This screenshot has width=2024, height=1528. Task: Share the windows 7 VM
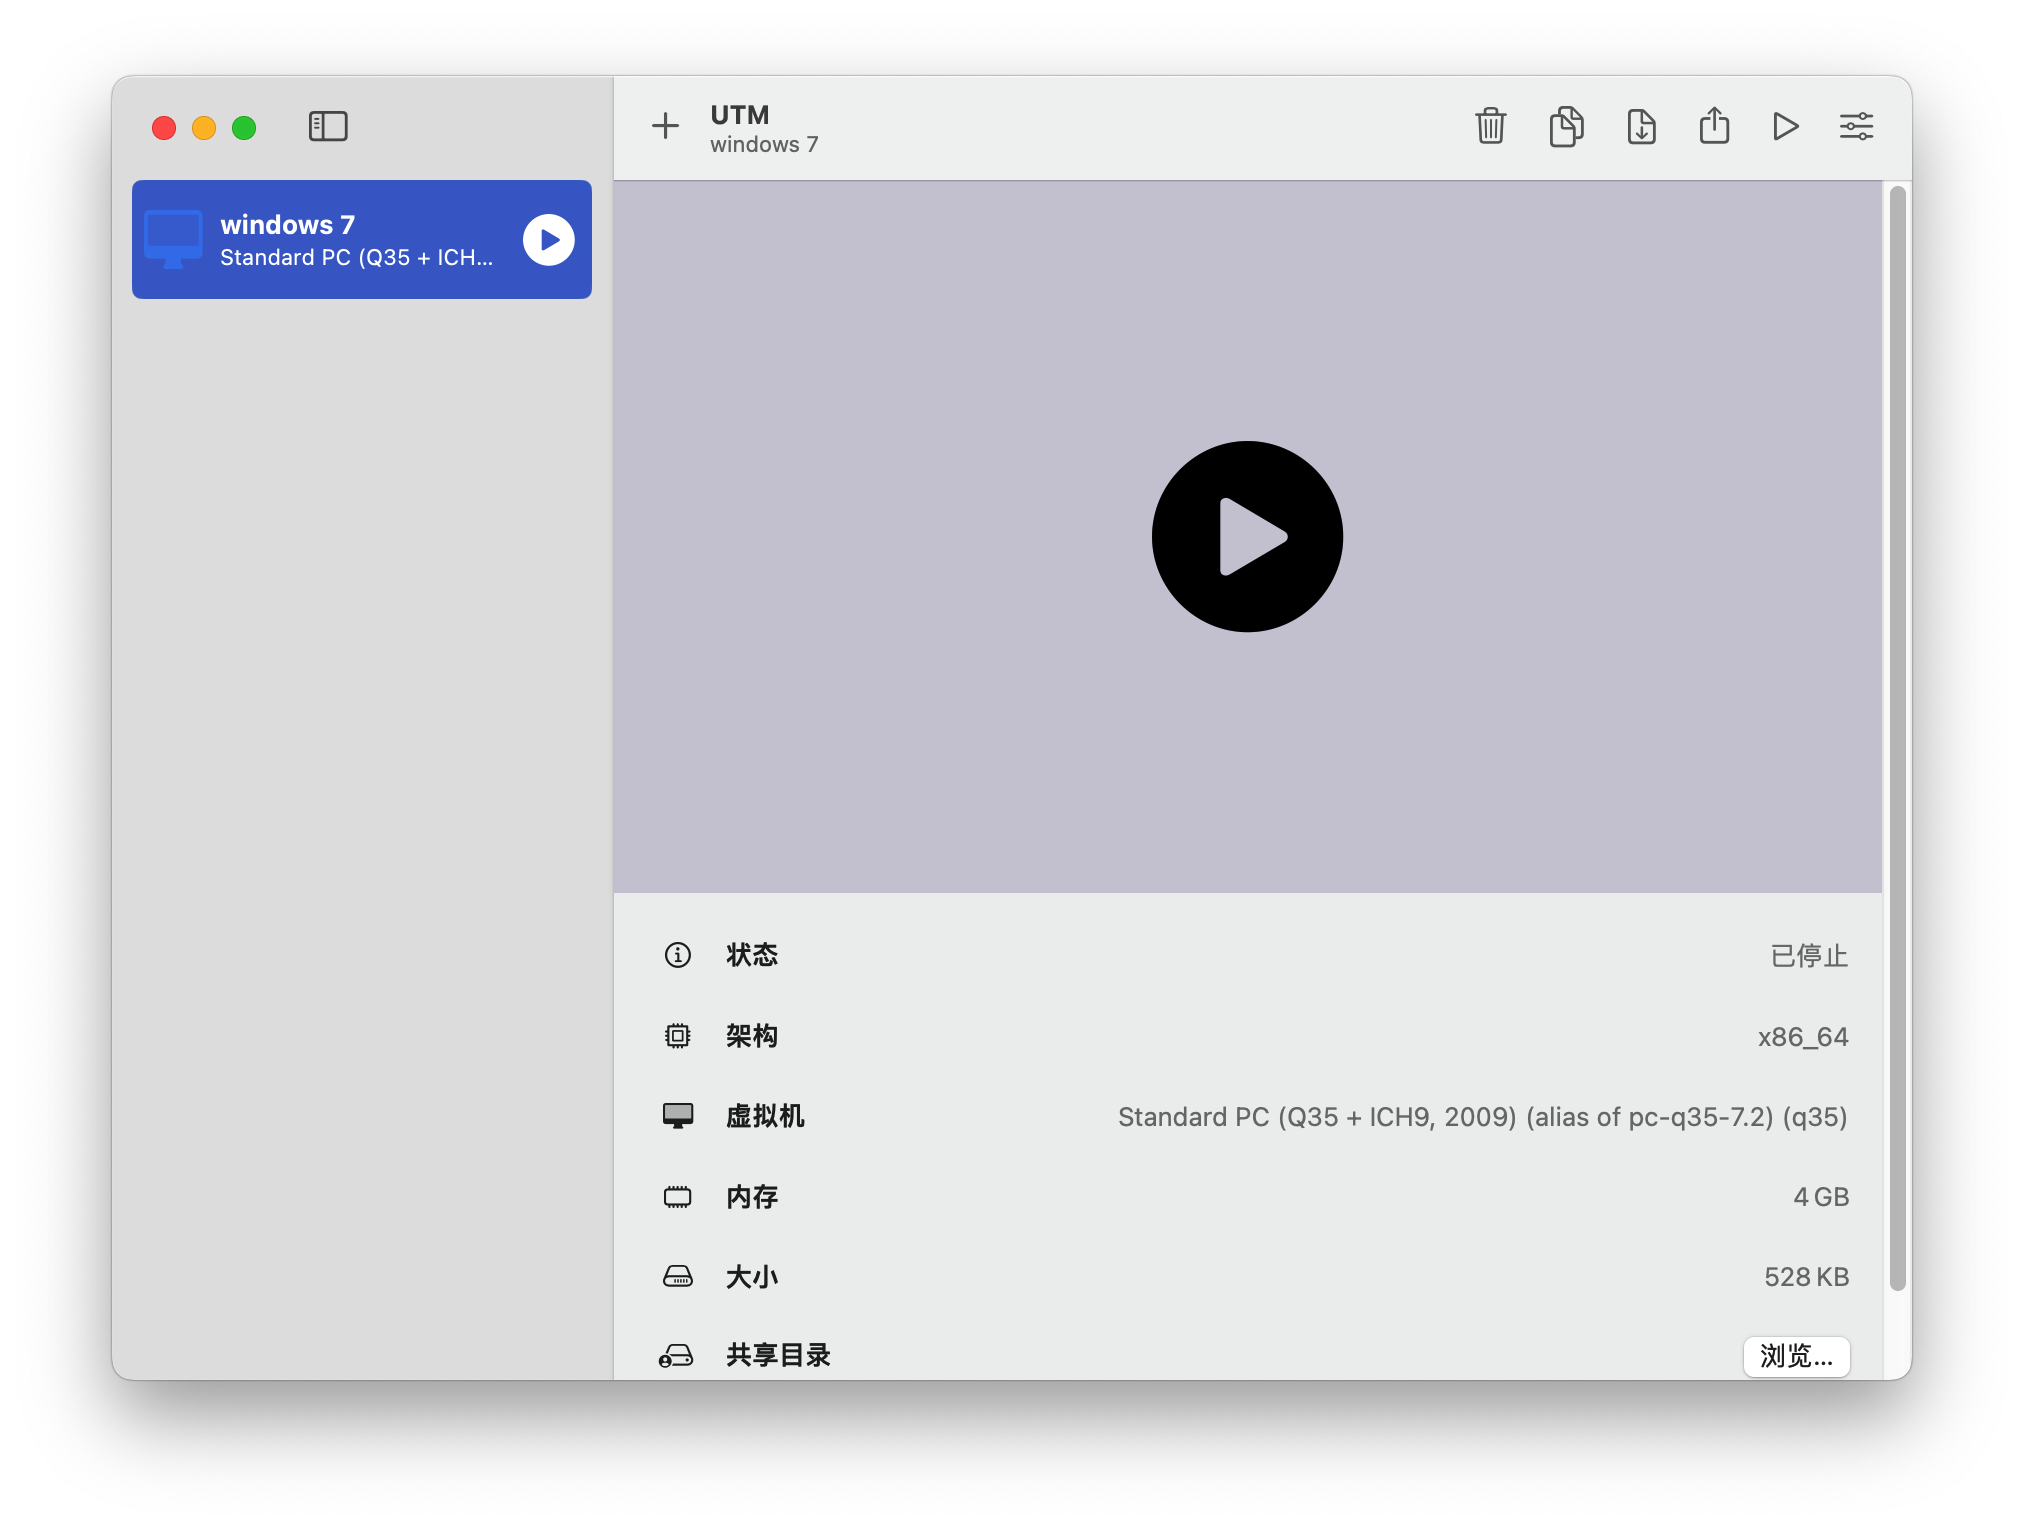(x=1714, y=126)
